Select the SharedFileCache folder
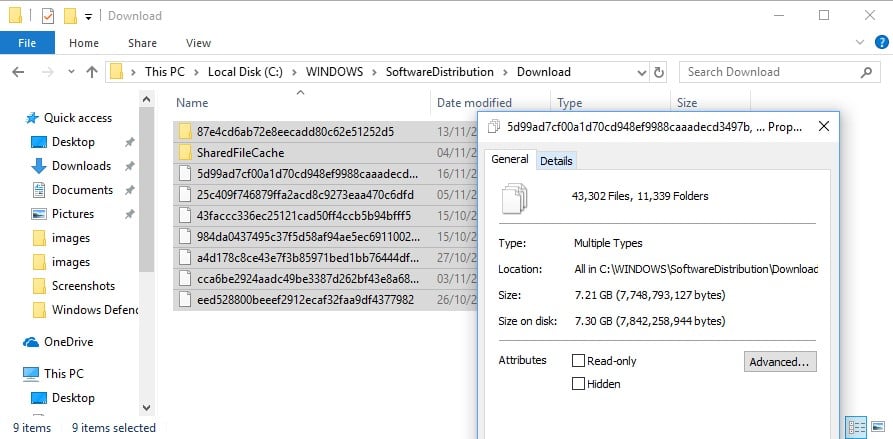893x439 pixels. tap(240, 153)
